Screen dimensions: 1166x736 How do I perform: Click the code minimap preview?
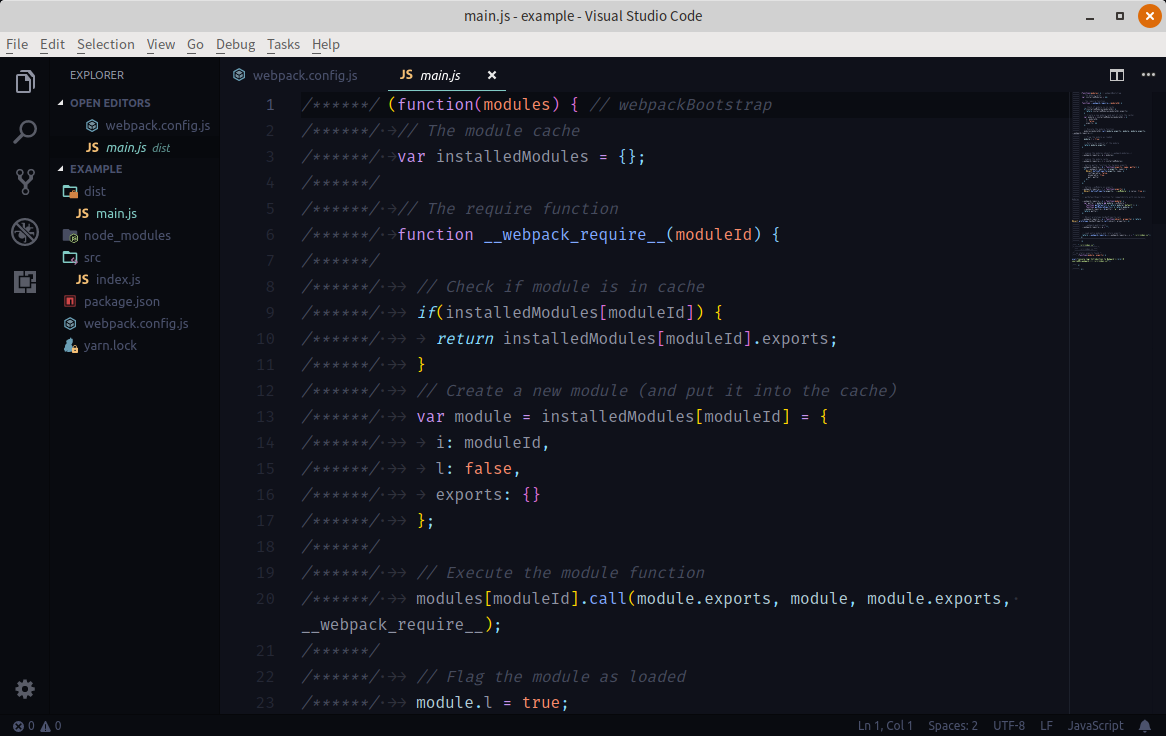(x=1112, y=181)
